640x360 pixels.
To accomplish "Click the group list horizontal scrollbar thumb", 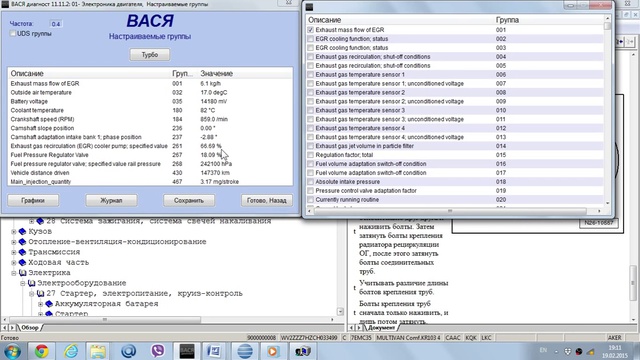I will (449, 211).
